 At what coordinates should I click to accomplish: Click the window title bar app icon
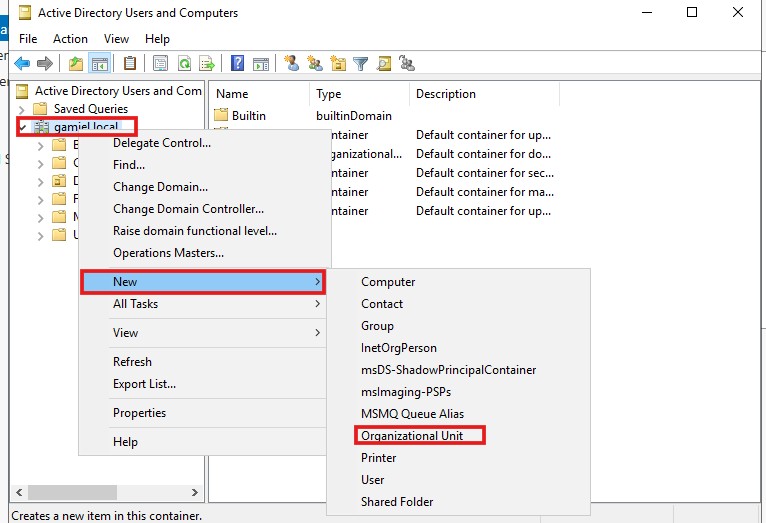coord(25,13)
